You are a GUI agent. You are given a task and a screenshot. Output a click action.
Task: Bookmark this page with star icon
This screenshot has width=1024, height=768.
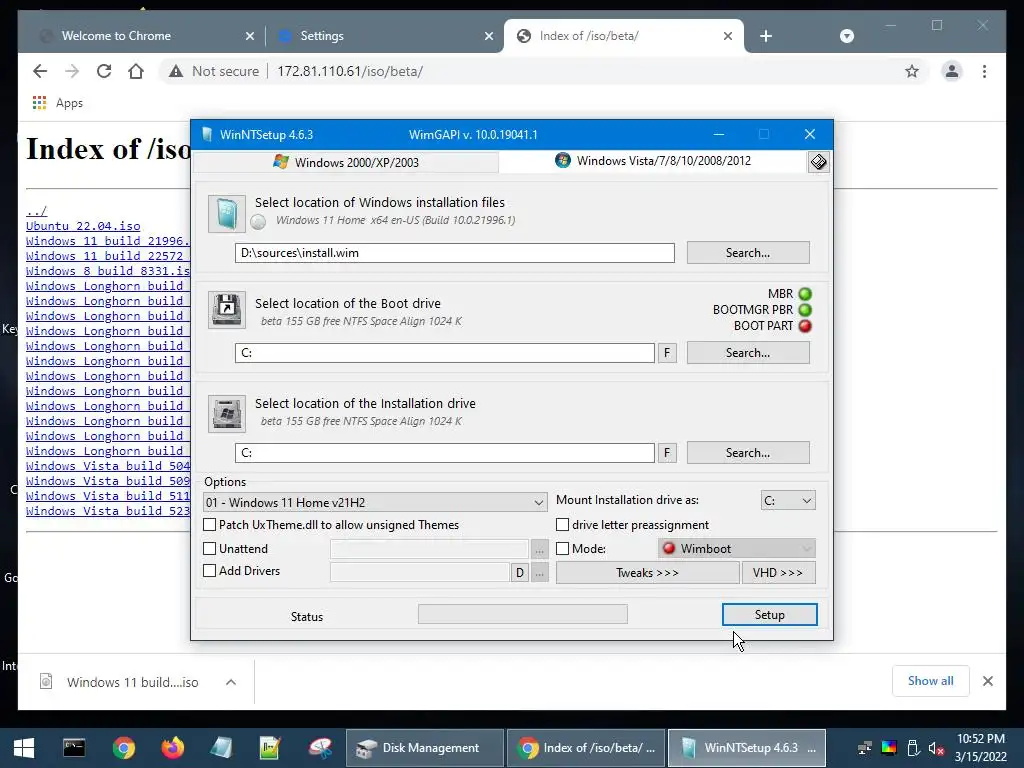pos(912,71)
